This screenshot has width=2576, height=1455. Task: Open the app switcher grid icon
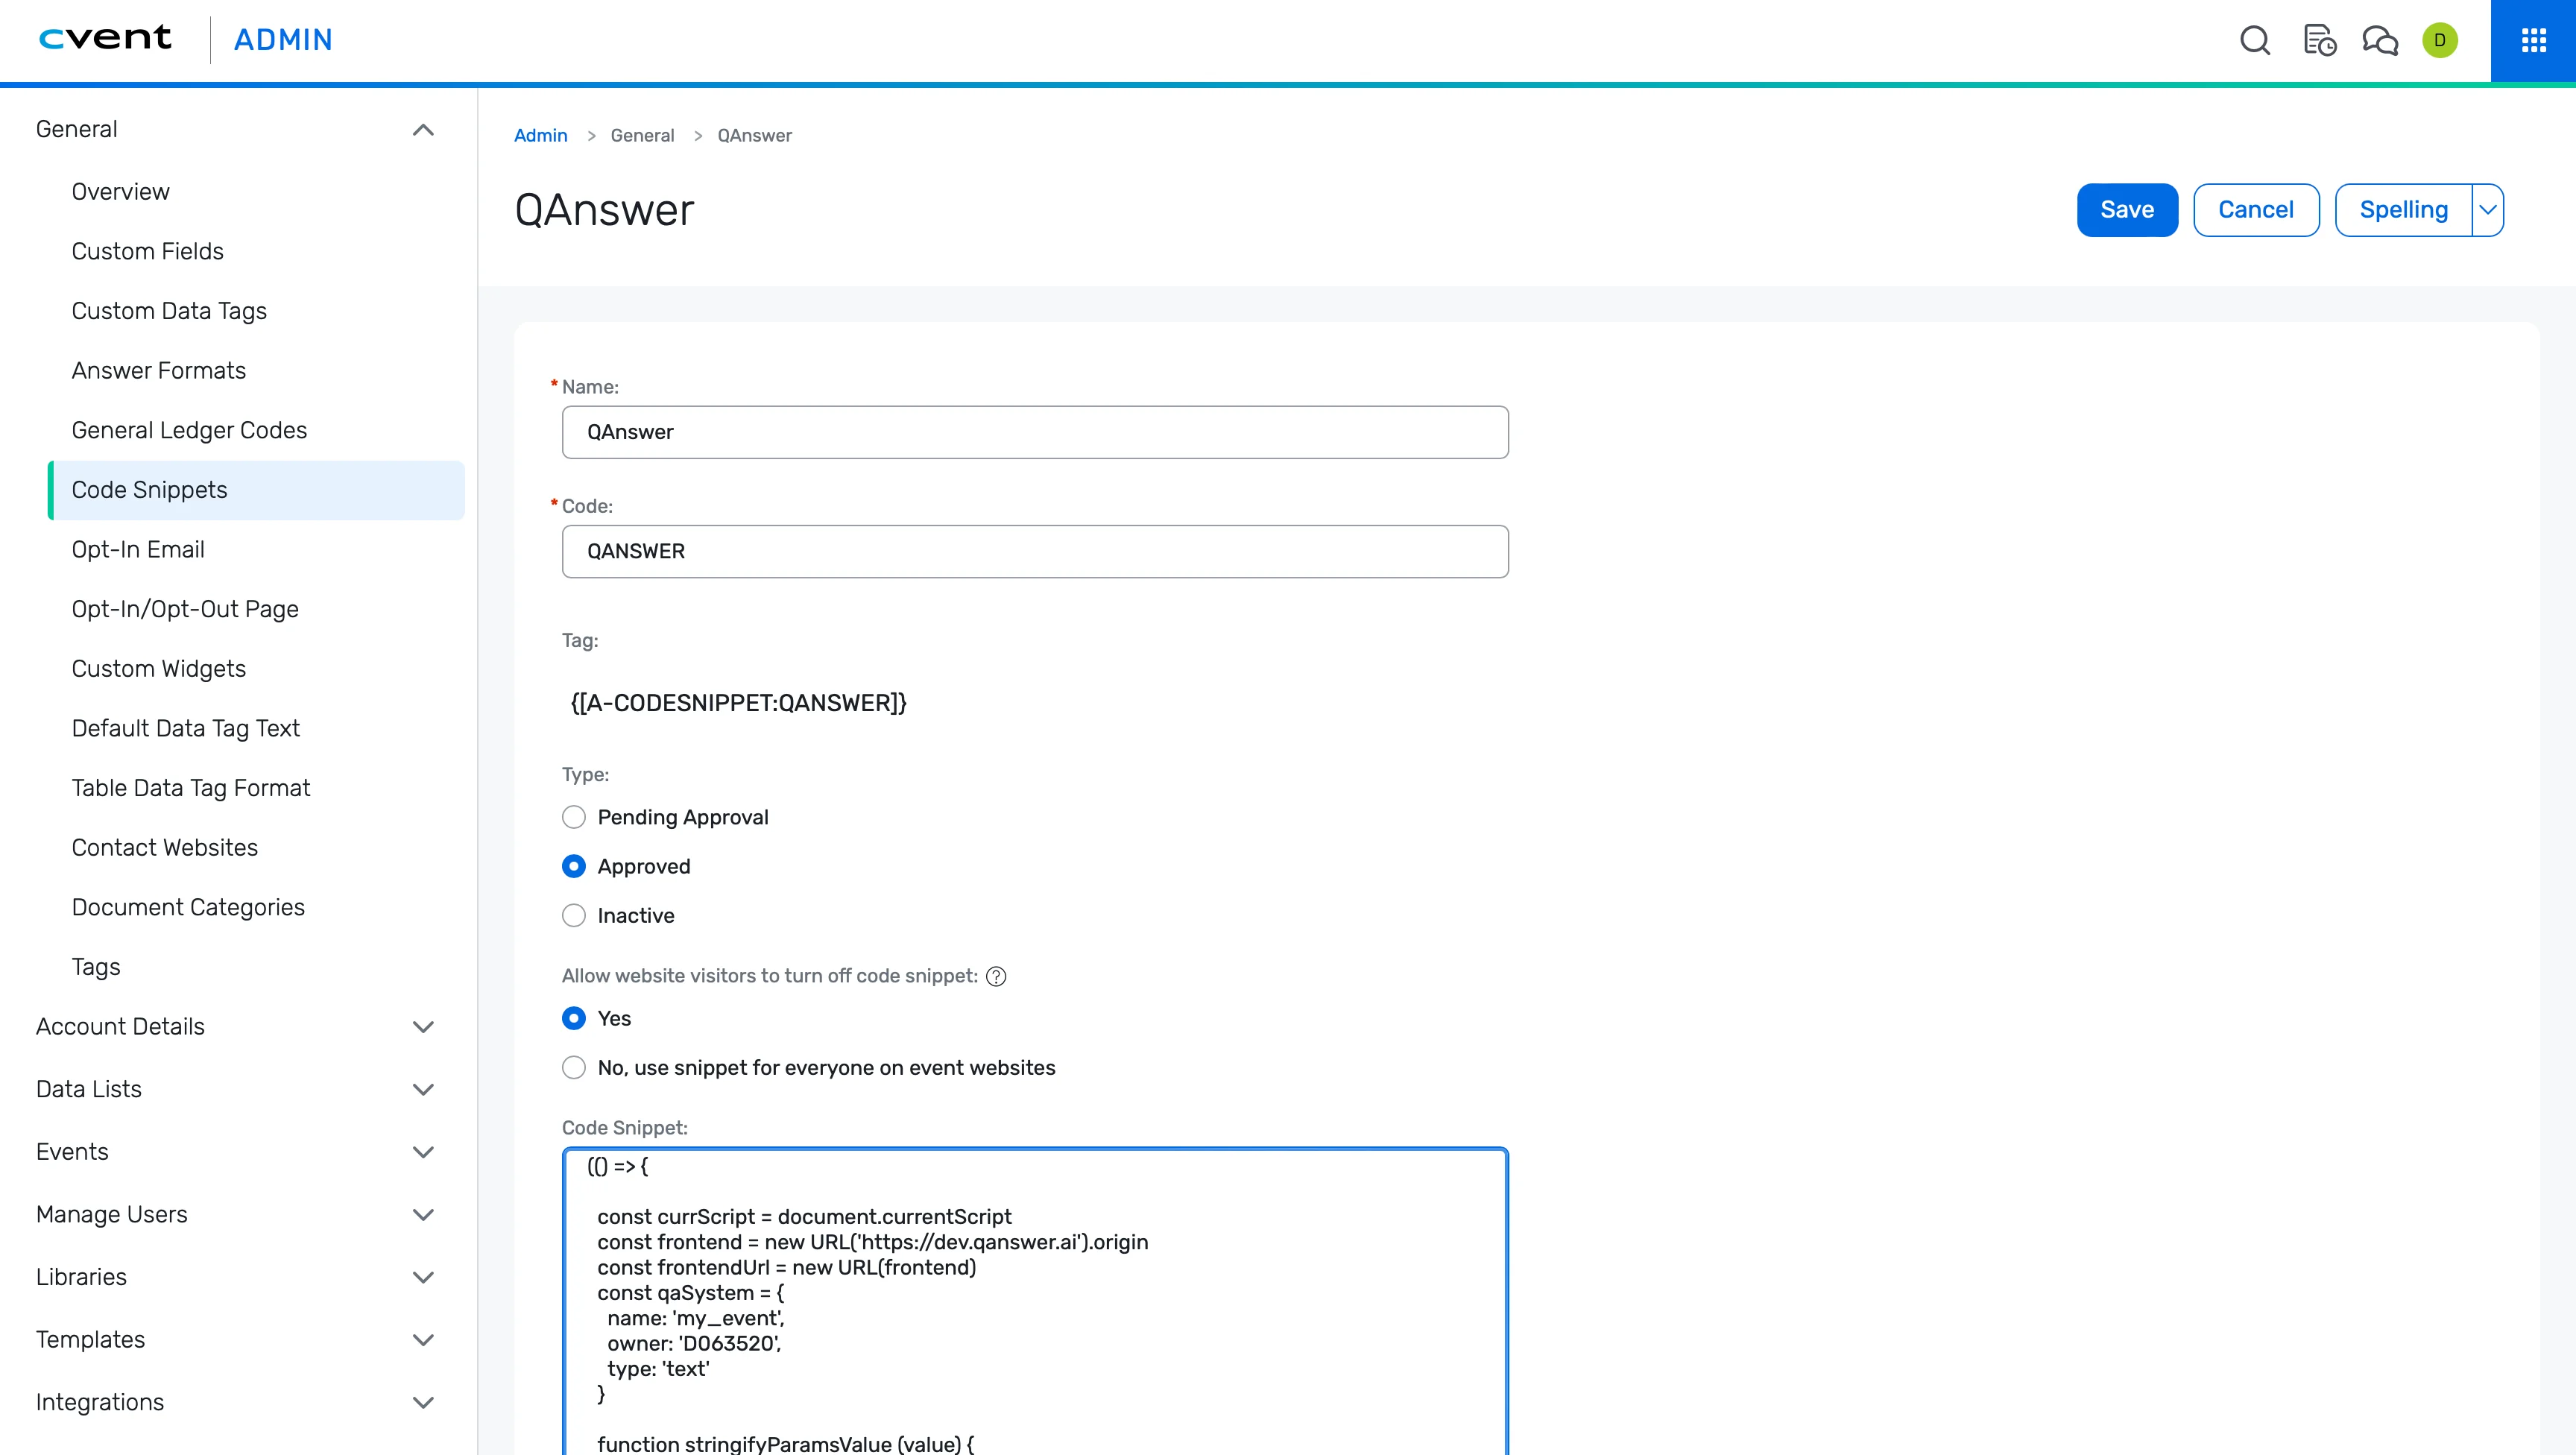2533,40
